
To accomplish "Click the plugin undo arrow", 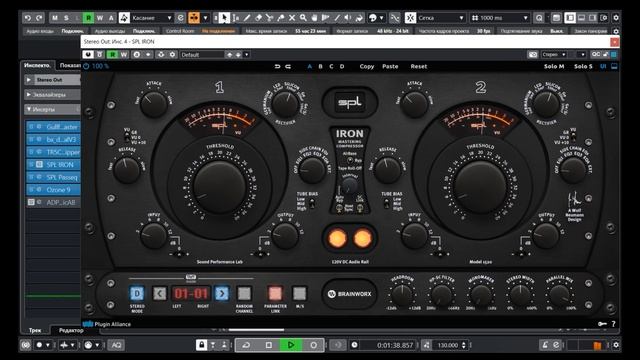I will pos(278,66).
